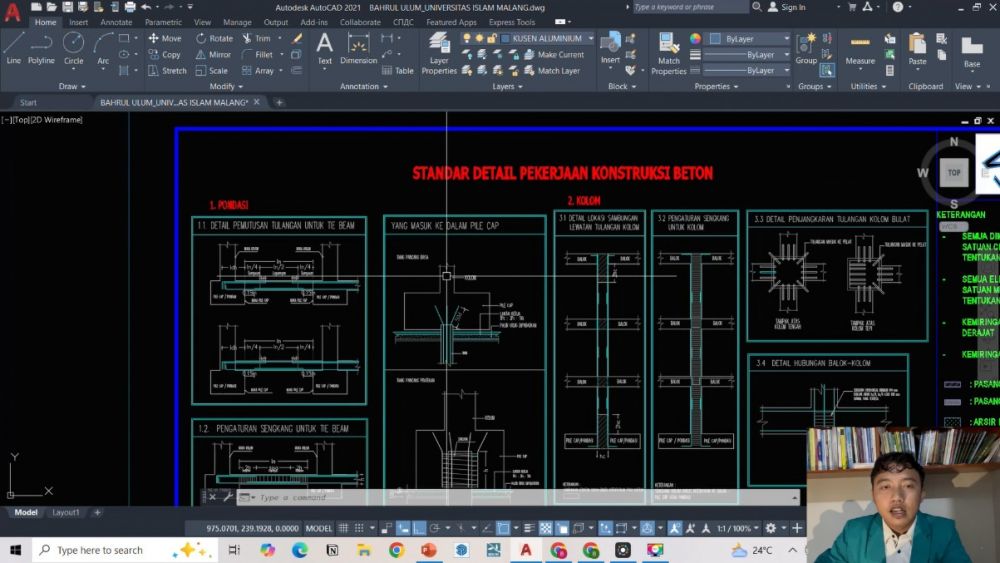Choose the Mirror tool
The width and height of the screenshot is (1000, 563).
point(212,55)
